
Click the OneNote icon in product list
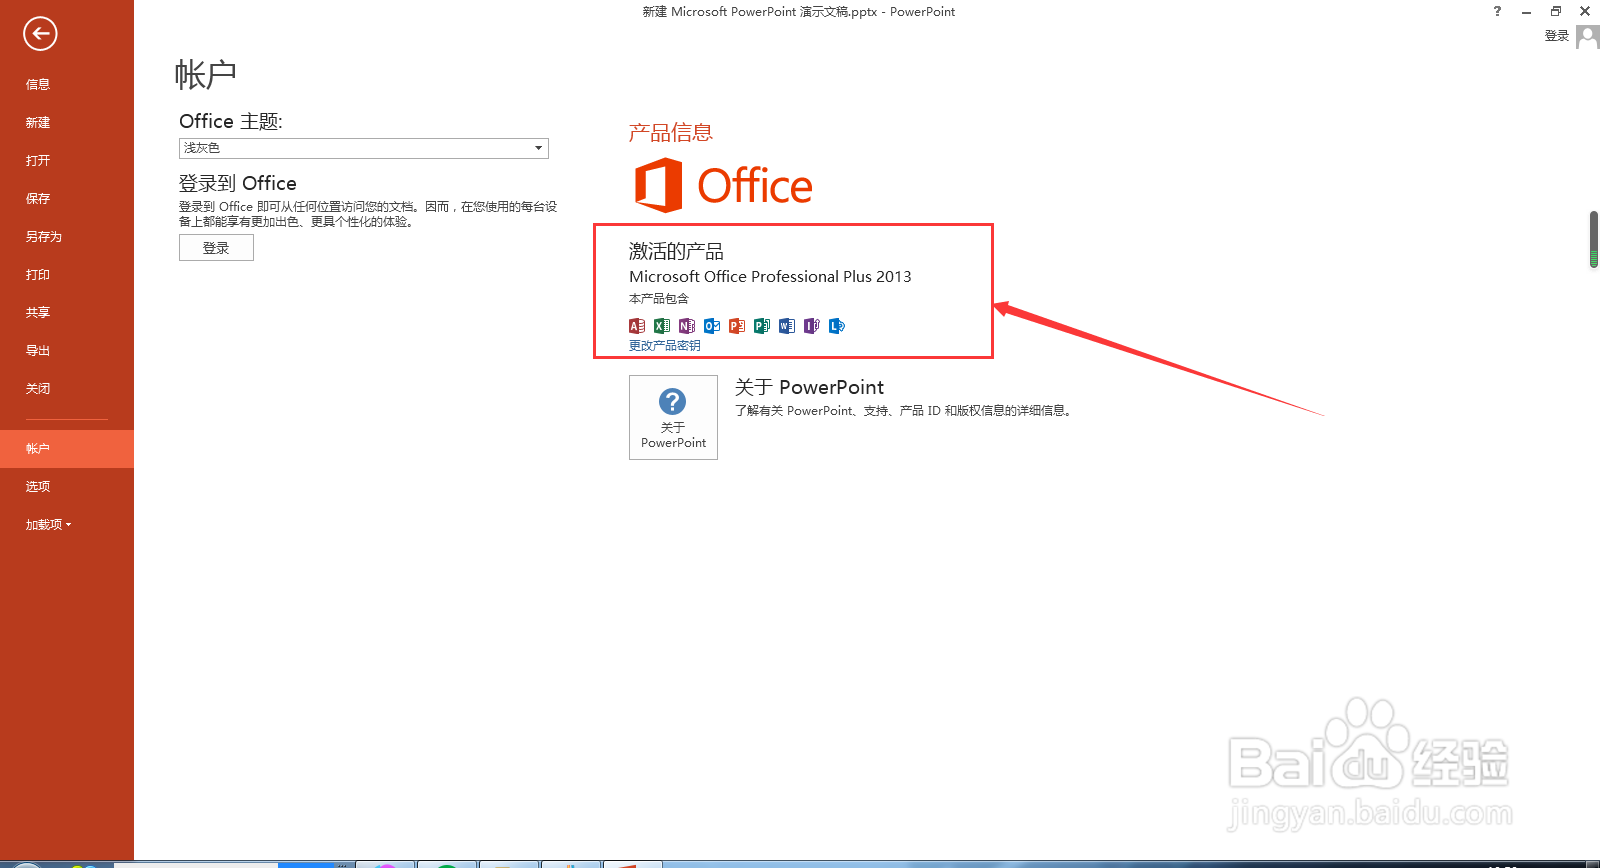687,326
